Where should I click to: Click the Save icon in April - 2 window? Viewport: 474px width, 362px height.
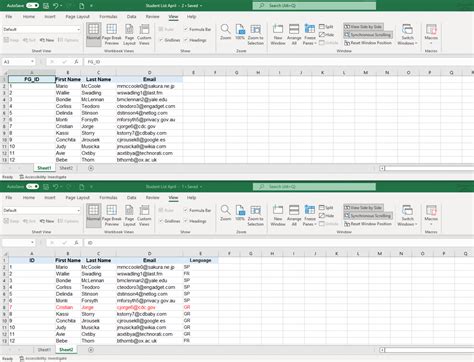click(x=46, y=6)
